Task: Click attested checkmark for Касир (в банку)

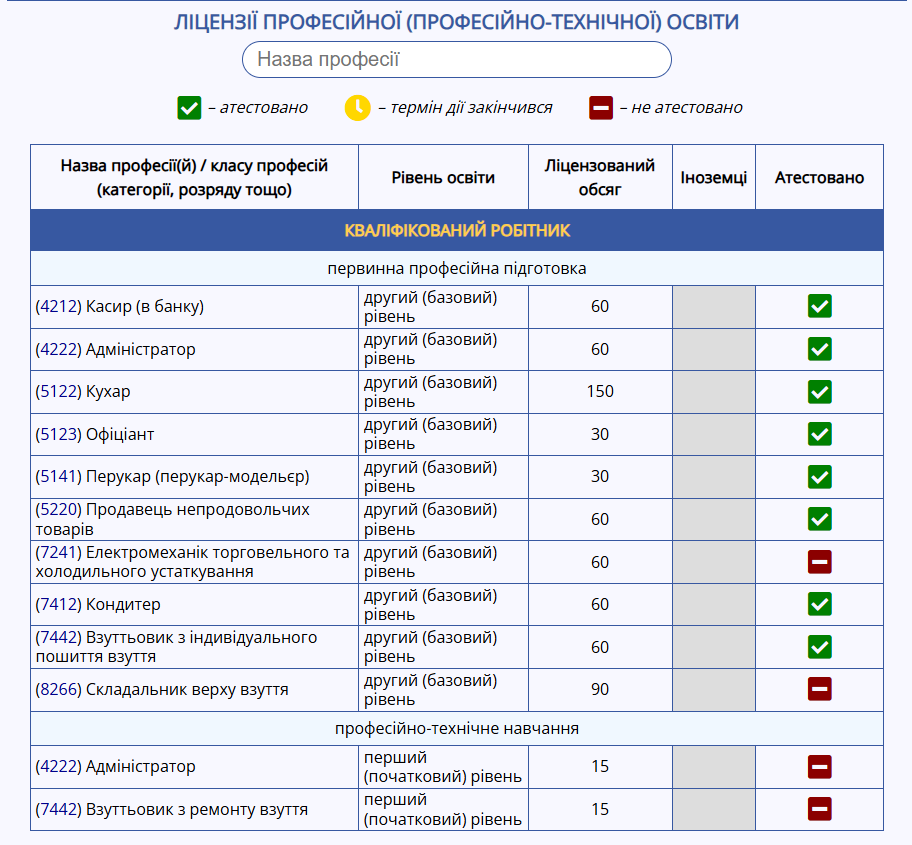Action: click(x=819, y=307)
